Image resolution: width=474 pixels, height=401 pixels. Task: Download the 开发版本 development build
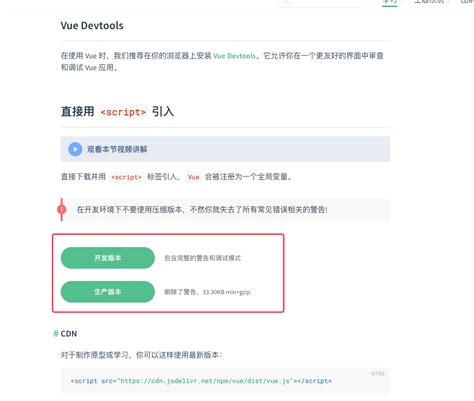click(x=108, y=258)
